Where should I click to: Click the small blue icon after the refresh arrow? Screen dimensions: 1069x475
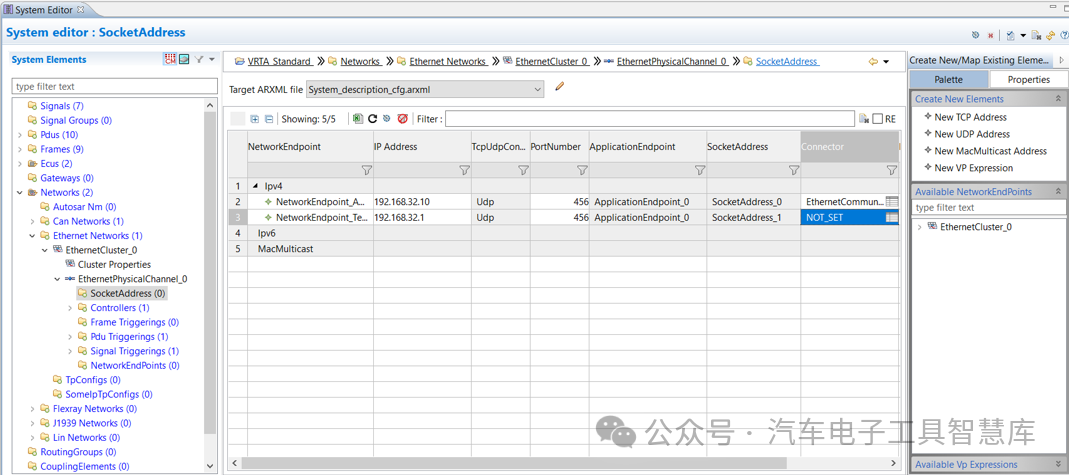click(387, 119)
